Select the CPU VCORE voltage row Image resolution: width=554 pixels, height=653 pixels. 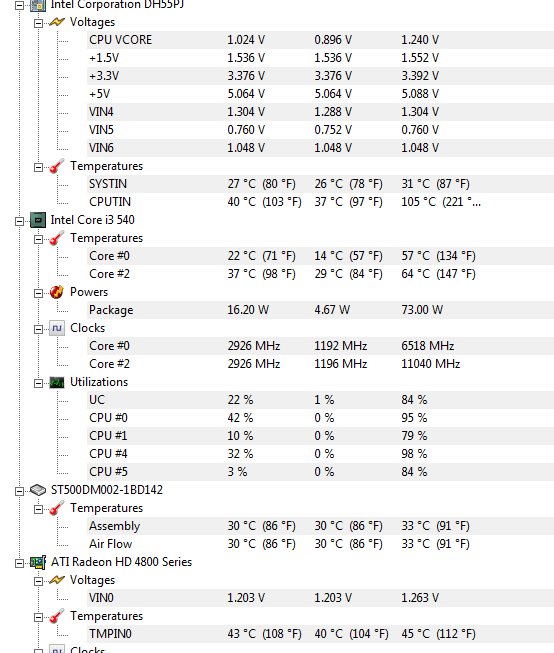click(320, 40)
